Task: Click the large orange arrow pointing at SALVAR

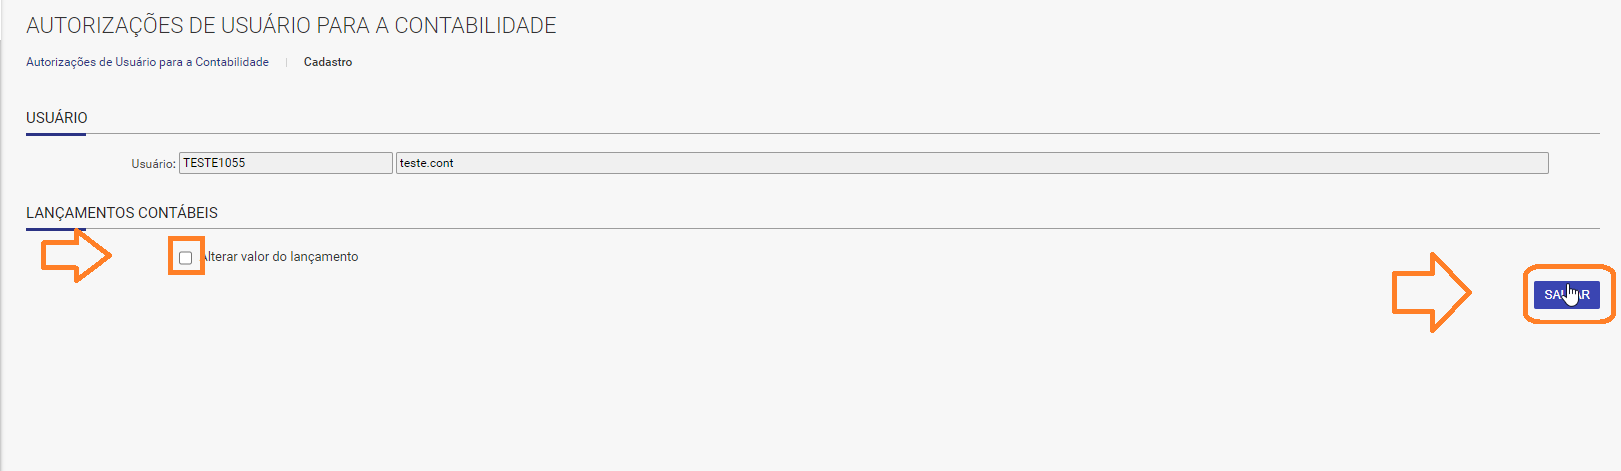Action: click(x=1431, y=292)
